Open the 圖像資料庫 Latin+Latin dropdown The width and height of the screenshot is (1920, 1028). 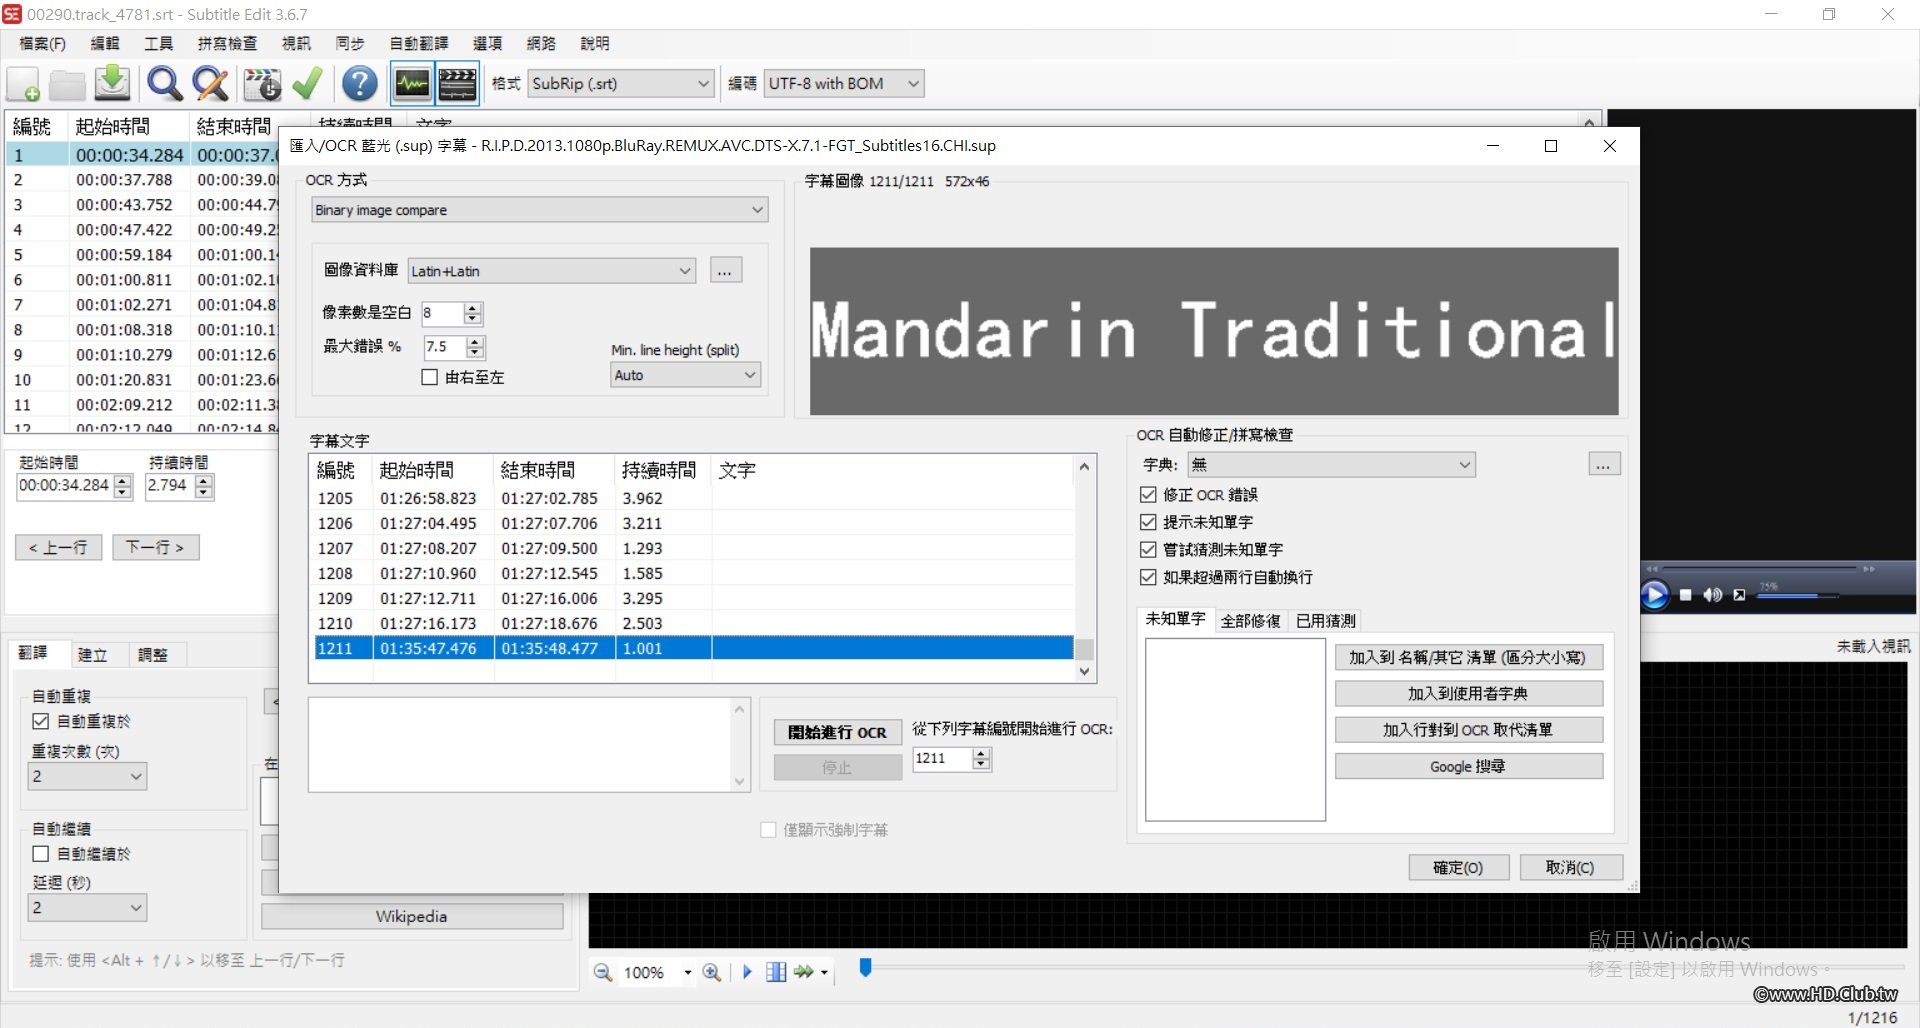point(551,271)
